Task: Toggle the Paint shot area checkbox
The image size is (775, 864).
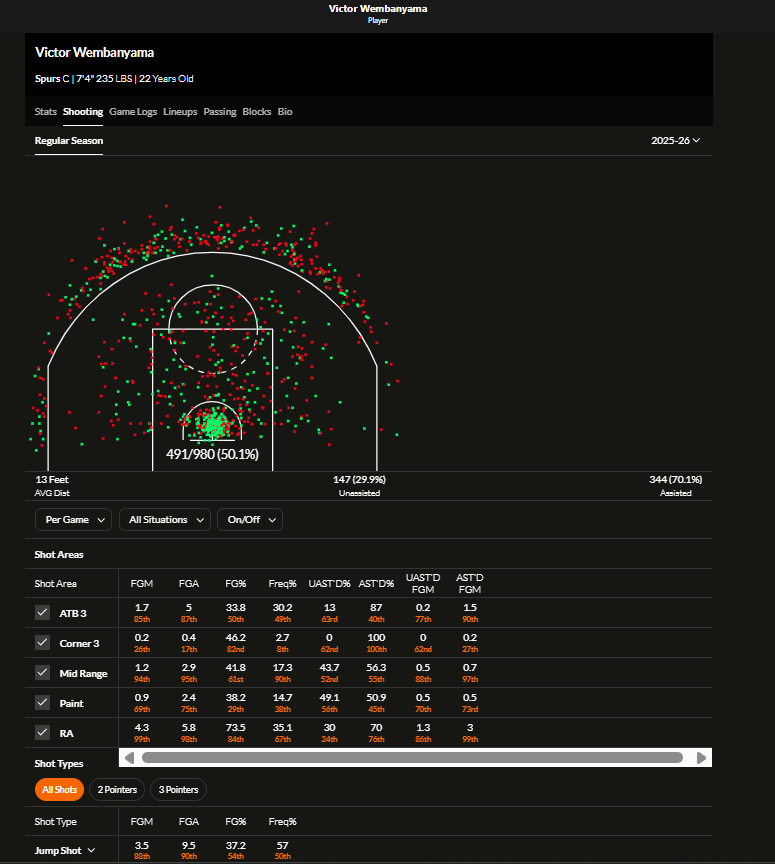Action: pyautogui.click(x=42, y=703)
